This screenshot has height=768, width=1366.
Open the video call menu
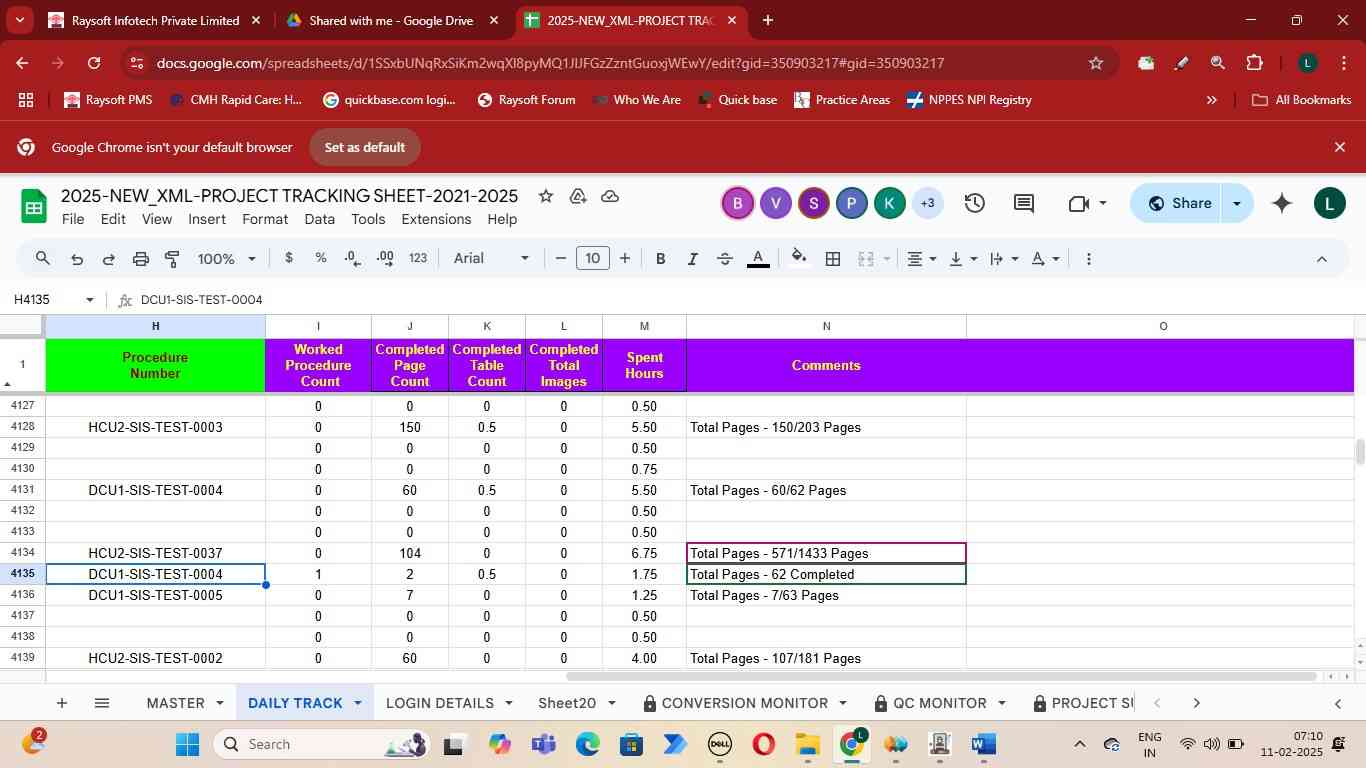click(x=1087, y=203)
